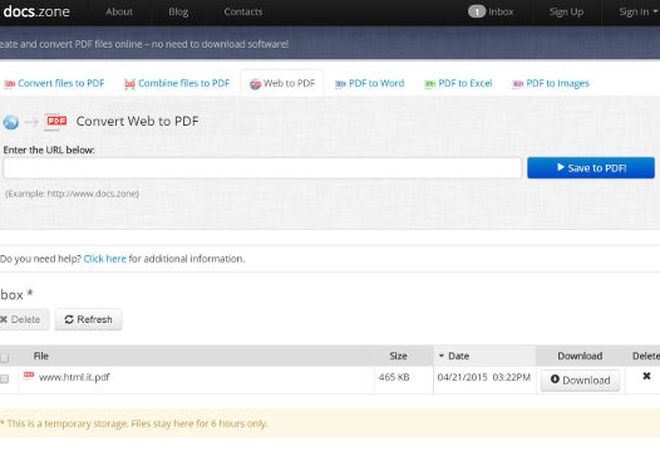Switch to PDF to Images tab
This screenshot has height=470, width=660.
tap(557, 83)
